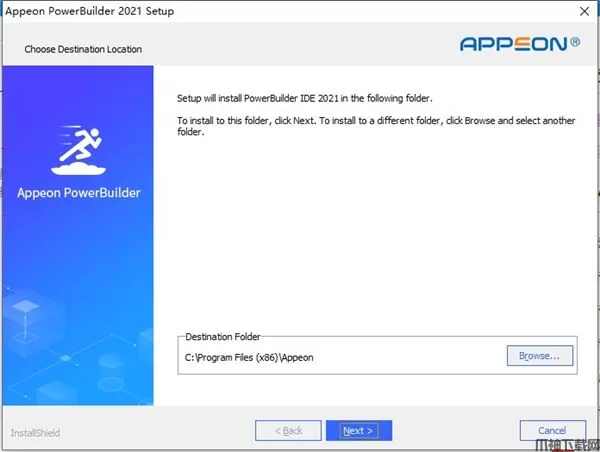Click the 'To install to this folder' instructions

click(x=376, y=126)
